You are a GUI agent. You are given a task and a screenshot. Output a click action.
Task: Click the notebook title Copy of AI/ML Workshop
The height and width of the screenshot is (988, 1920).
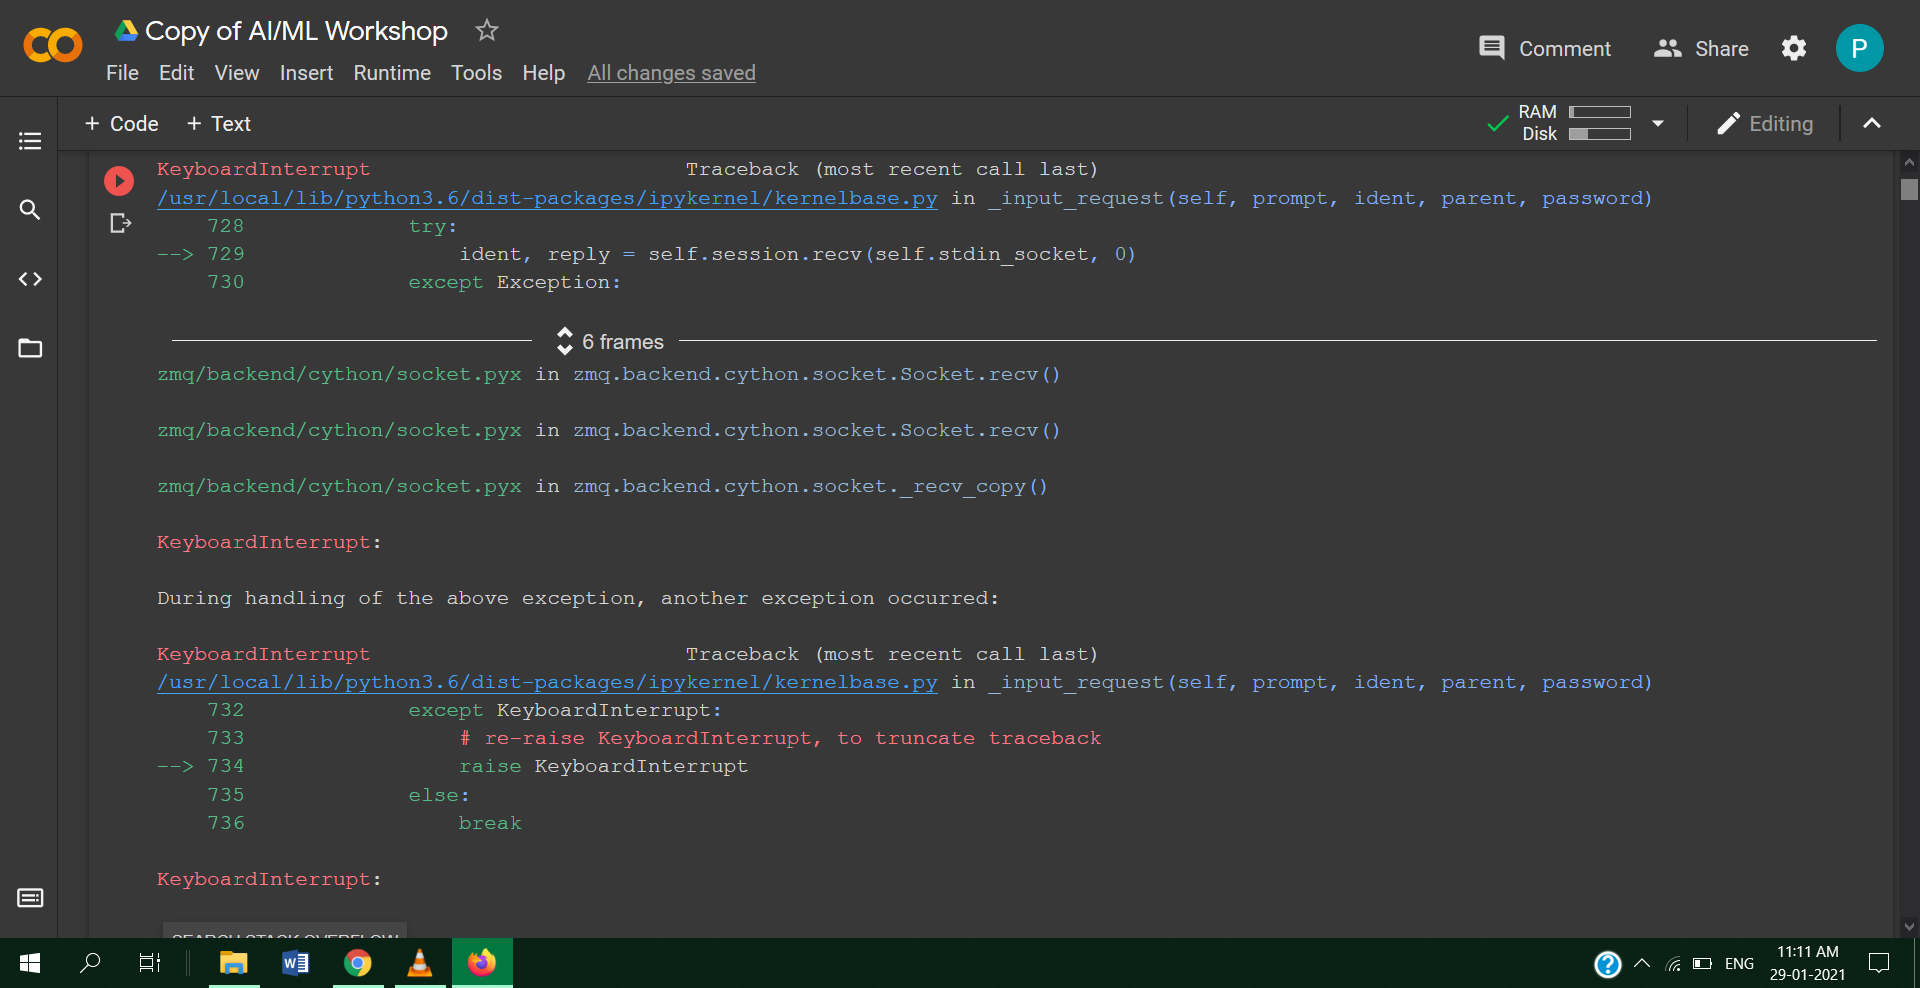(296, 31)
